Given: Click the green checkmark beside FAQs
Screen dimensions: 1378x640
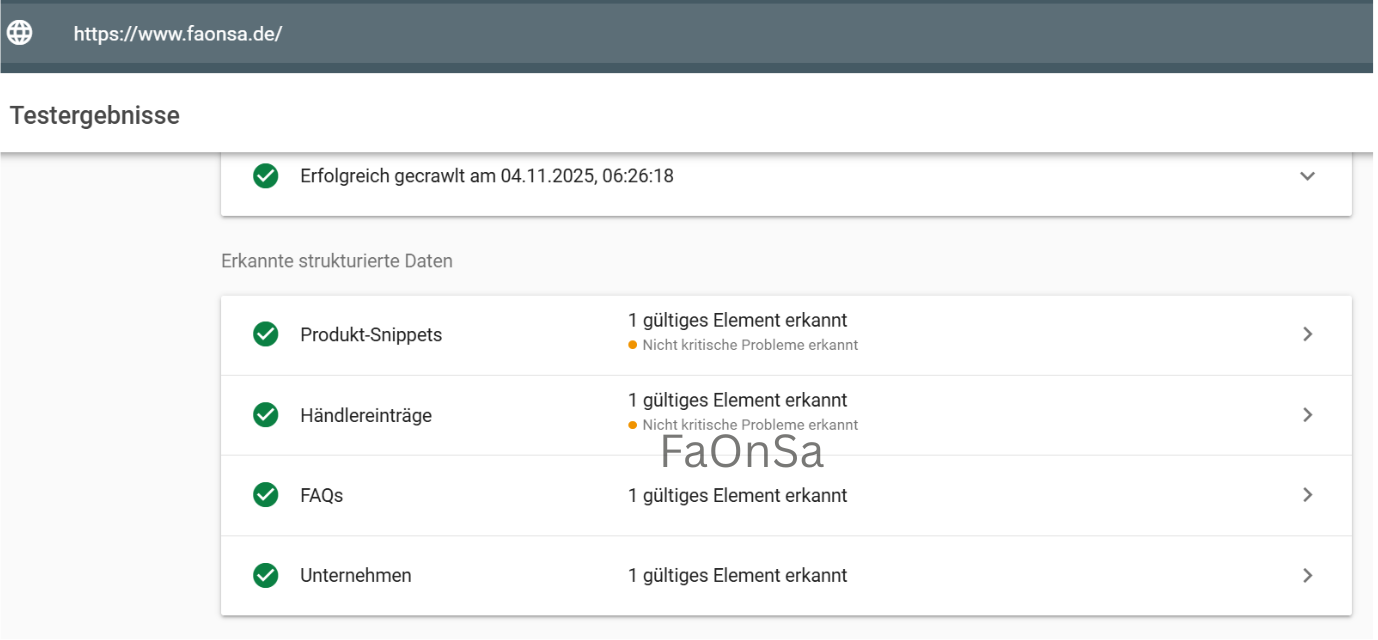Looking at the screenshot, I should 265,495.
